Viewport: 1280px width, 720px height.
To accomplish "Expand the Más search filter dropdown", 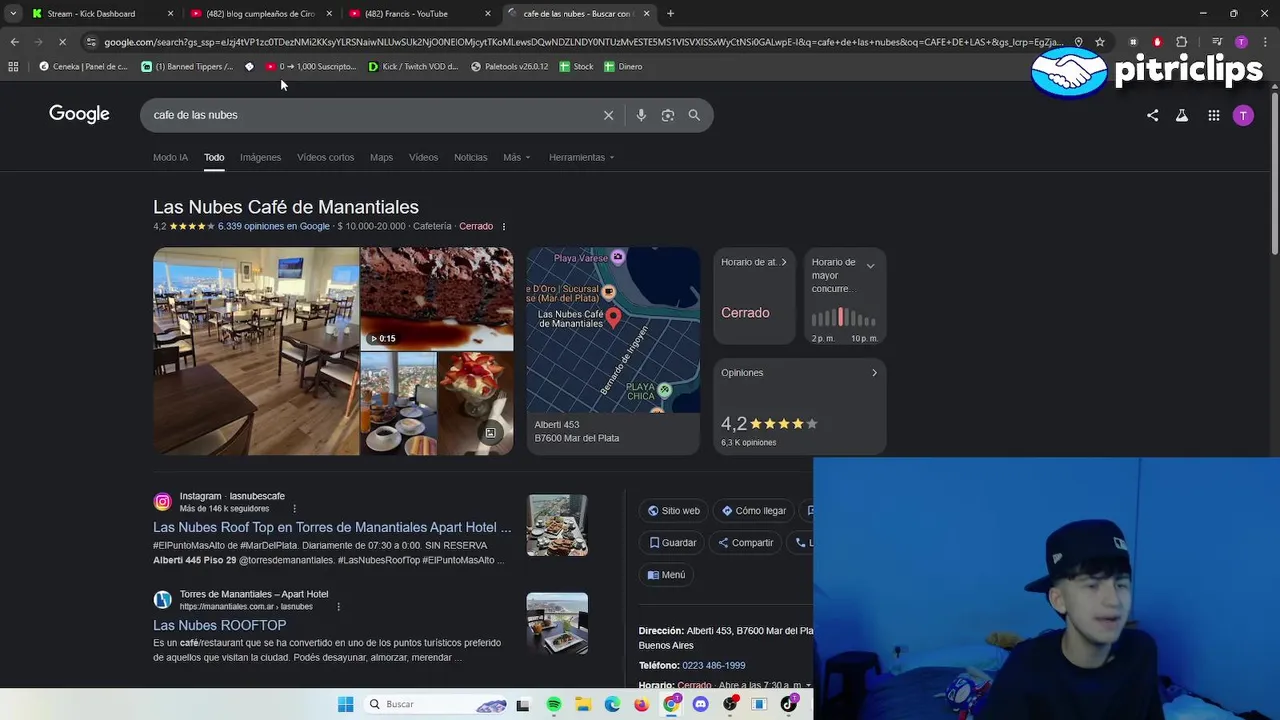I will (516, 157).
